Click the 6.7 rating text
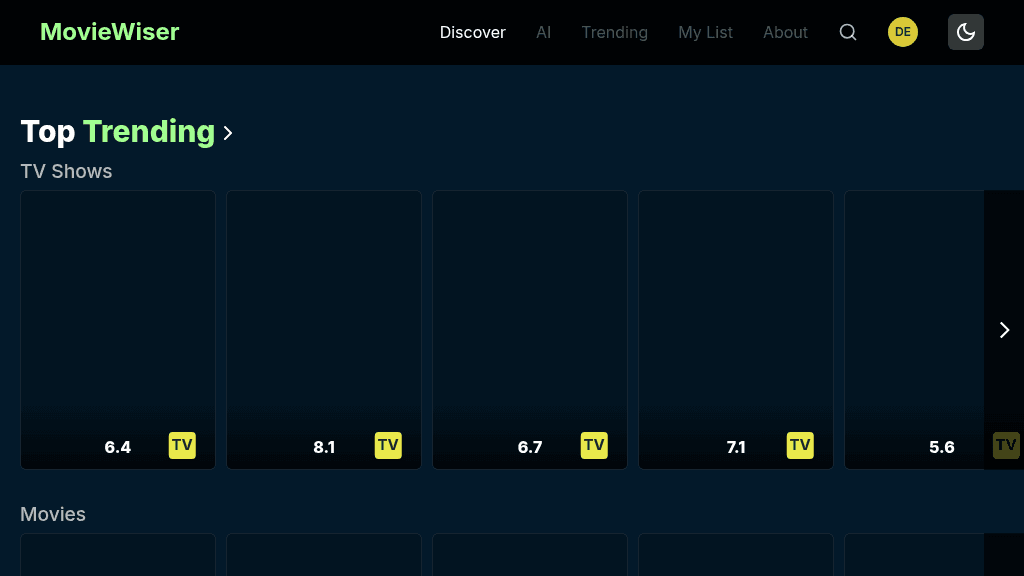The height and width of the screenshot is (576, 1024). tap(530, 447)
